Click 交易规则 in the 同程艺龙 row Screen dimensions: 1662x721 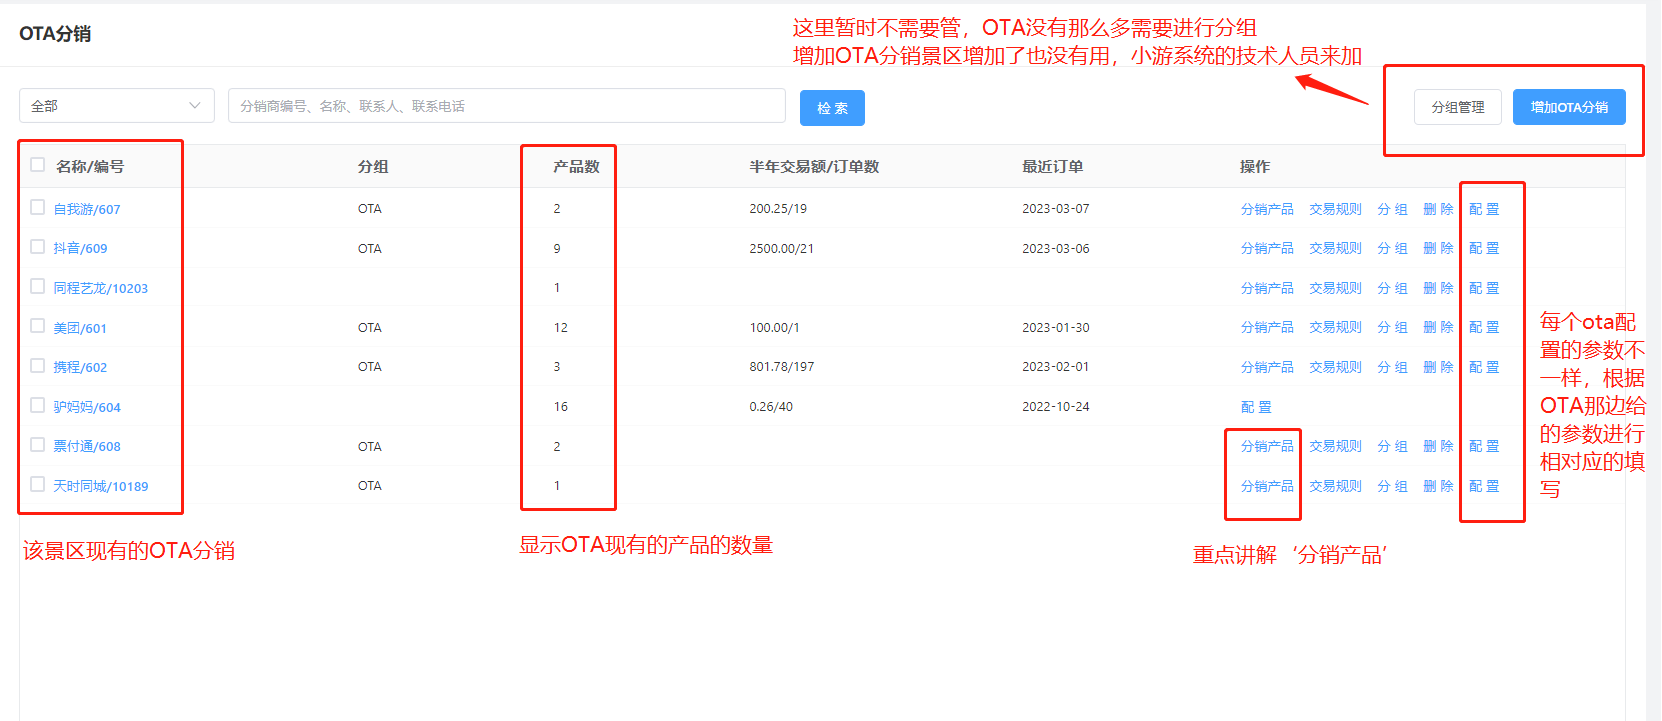1335,288
